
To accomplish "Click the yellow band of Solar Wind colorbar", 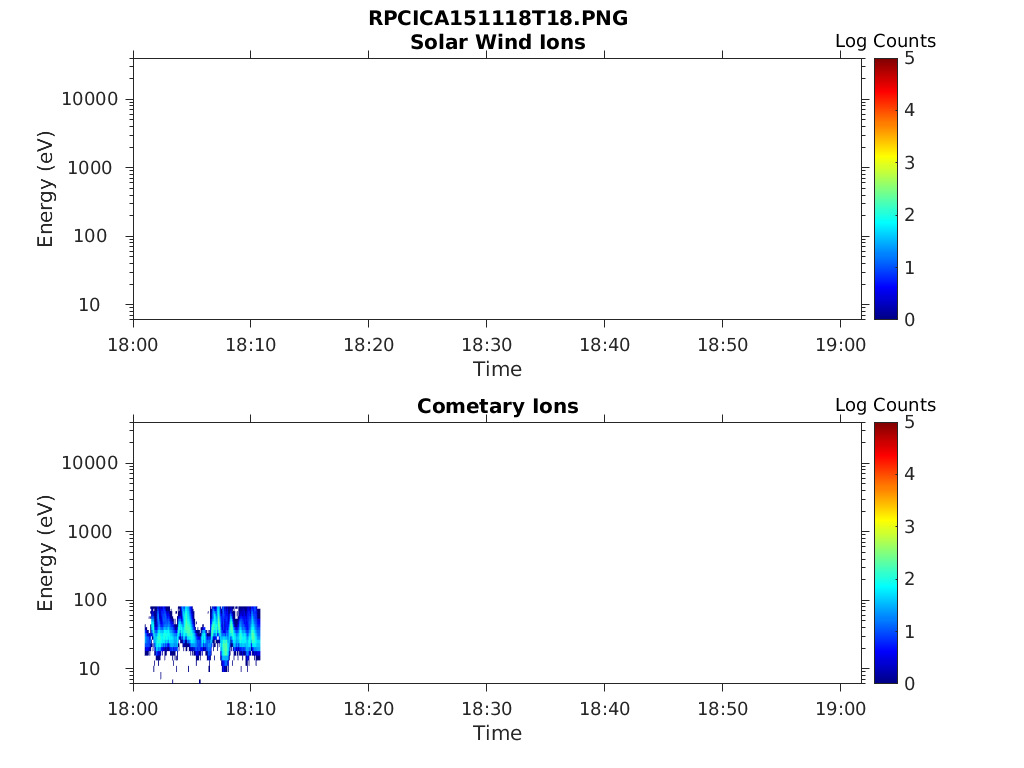I will (886, 161).
